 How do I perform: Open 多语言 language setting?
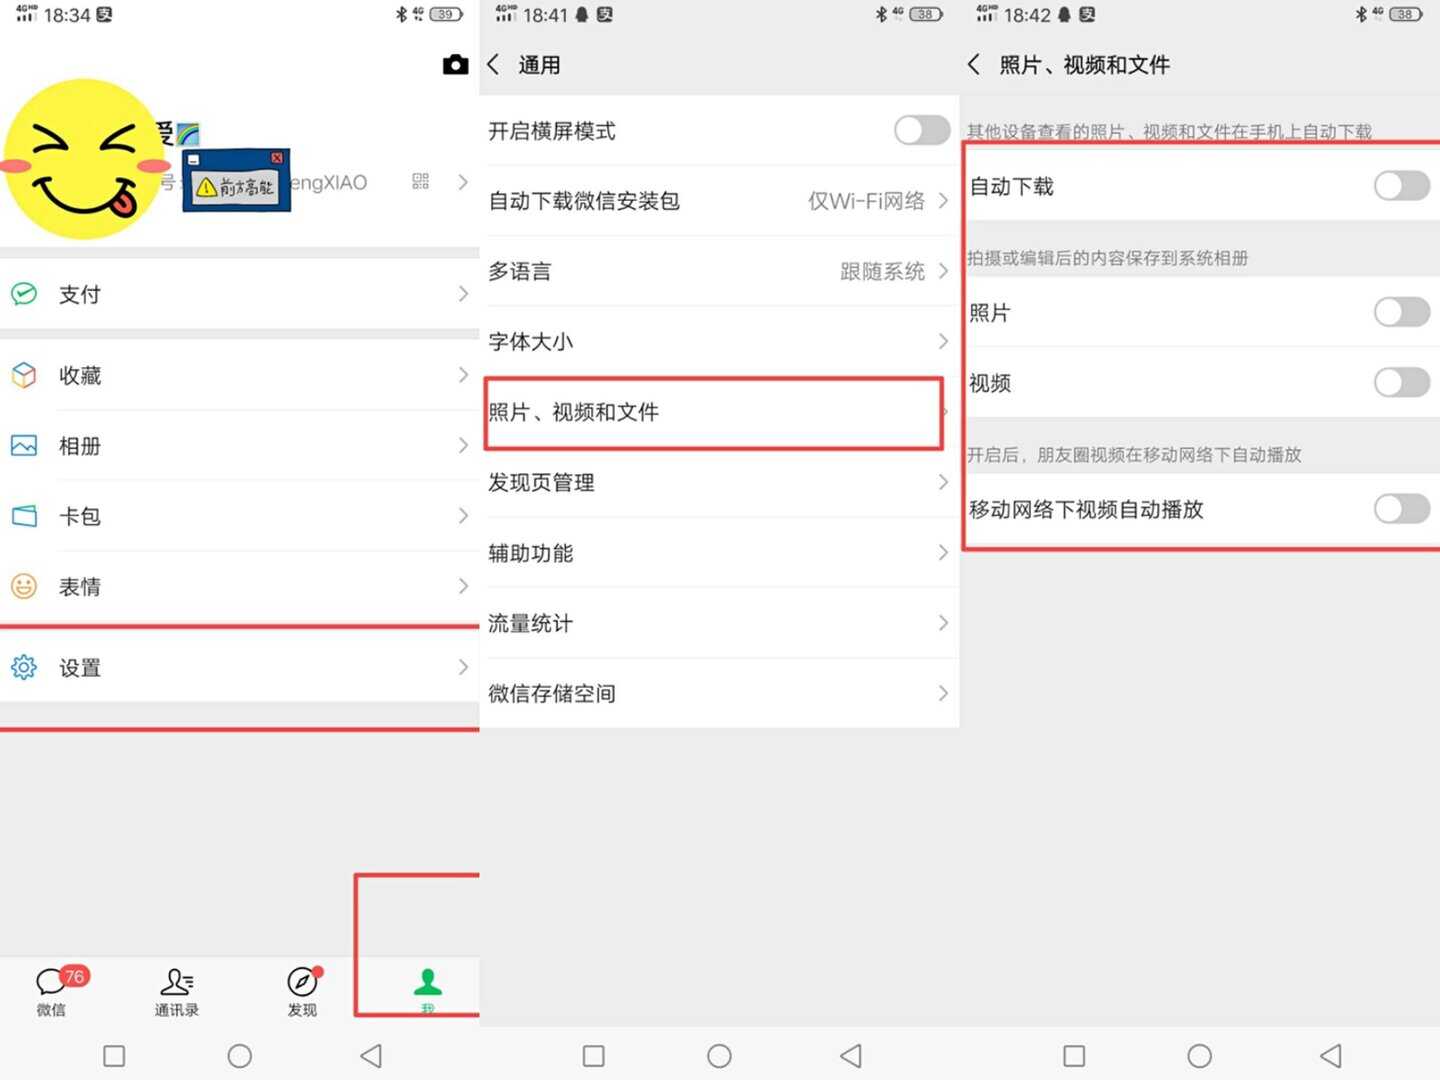tap(719, 271)
